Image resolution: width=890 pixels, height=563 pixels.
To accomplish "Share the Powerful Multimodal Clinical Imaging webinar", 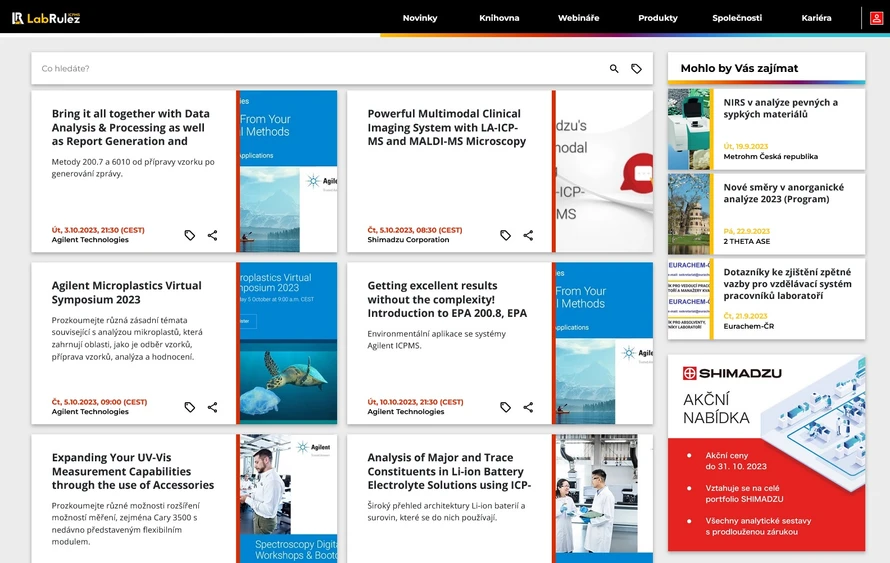I will (x=528, y=235).
